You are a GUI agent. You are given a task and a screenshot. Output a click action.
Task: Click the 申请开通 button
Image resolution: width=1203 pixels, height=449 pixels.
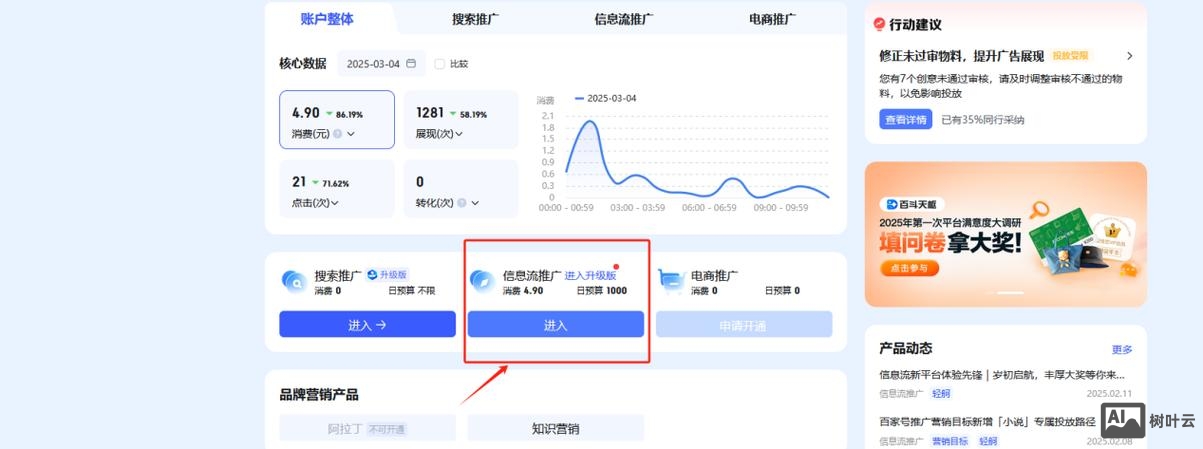(x=744, y=325)
